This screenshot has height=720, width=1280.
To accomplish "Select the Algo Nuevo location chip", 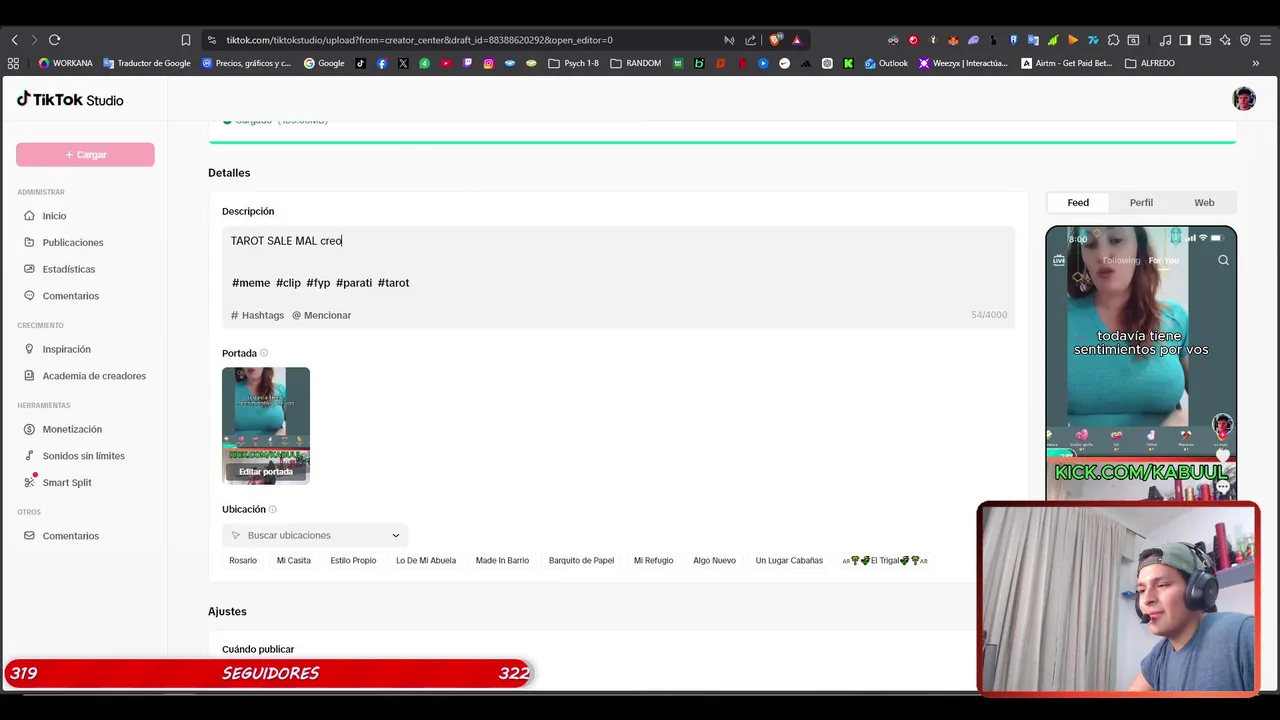I will click(x=714, y=560).
